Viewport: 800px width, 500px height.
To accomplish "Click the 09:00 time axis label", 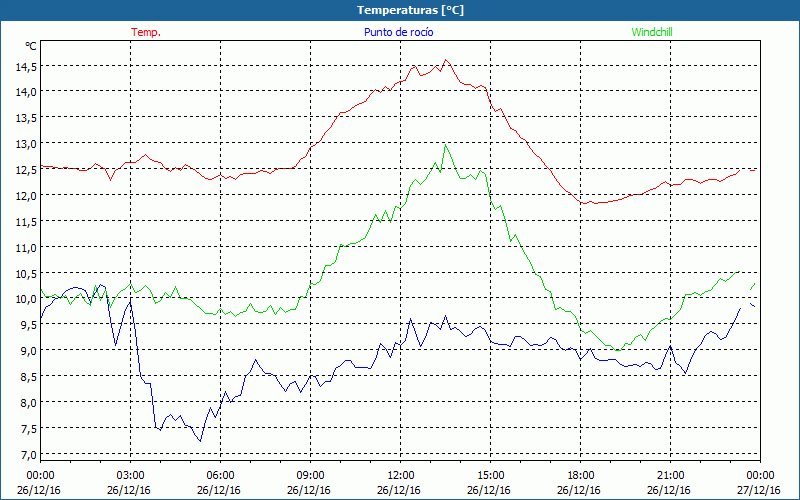I will point(310,476).
